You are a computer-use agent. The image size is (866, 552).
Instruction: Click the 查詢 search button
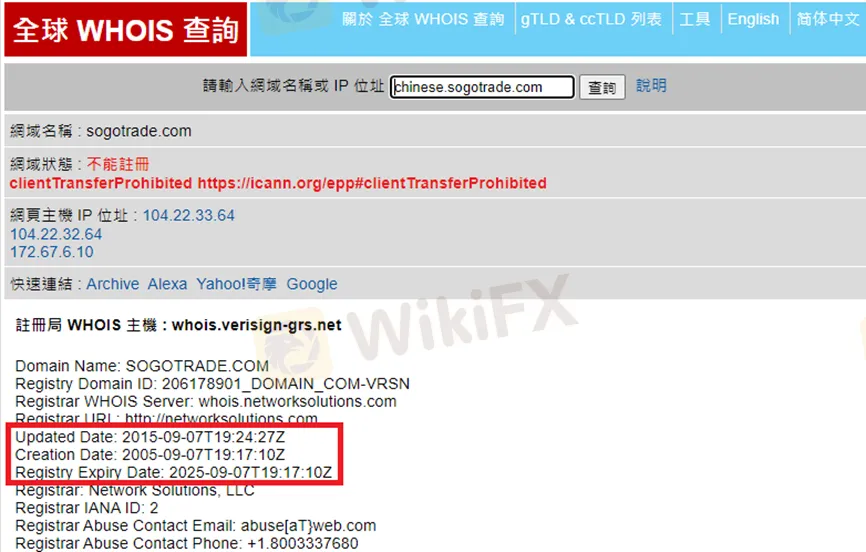(x=602, y=87)
